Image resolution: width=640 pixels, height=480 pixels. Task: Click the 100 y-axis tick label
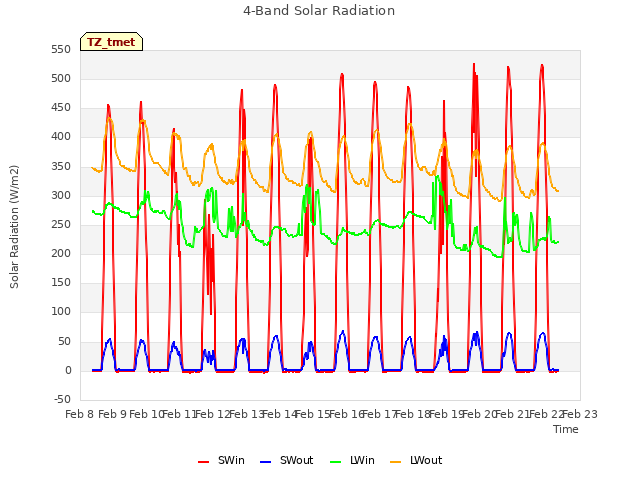click(x=61, y=312)
